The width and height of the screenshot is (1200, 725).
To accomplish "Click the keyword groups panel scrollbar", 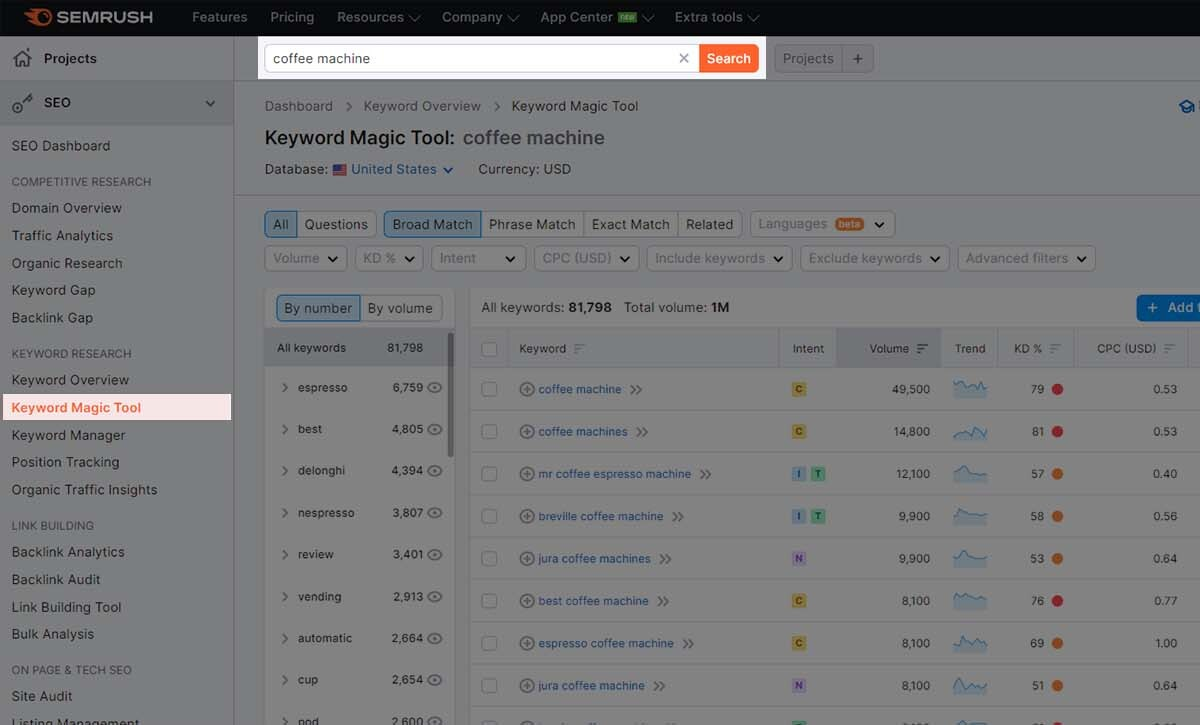I will click(451, 395).
